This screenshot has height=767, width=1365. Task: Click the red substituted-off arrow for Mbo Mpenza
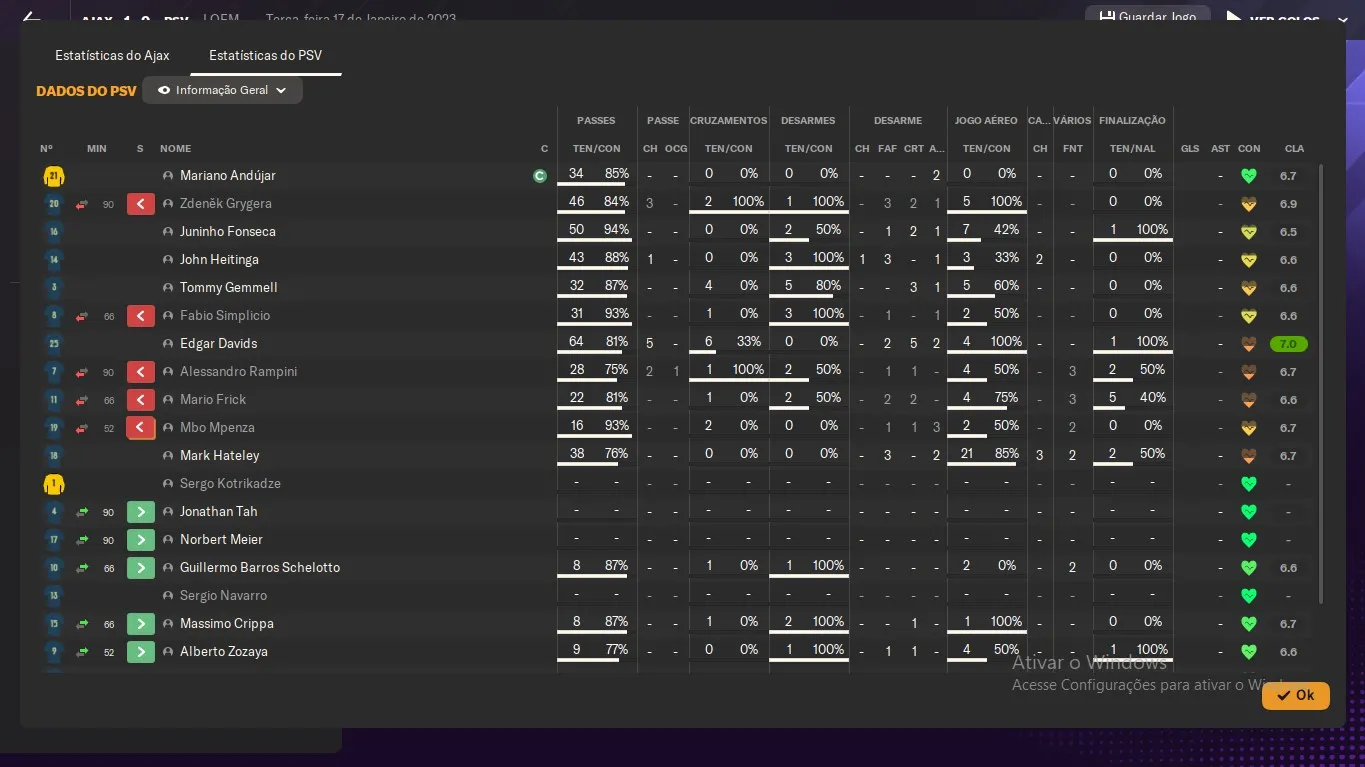click(141, 428)
